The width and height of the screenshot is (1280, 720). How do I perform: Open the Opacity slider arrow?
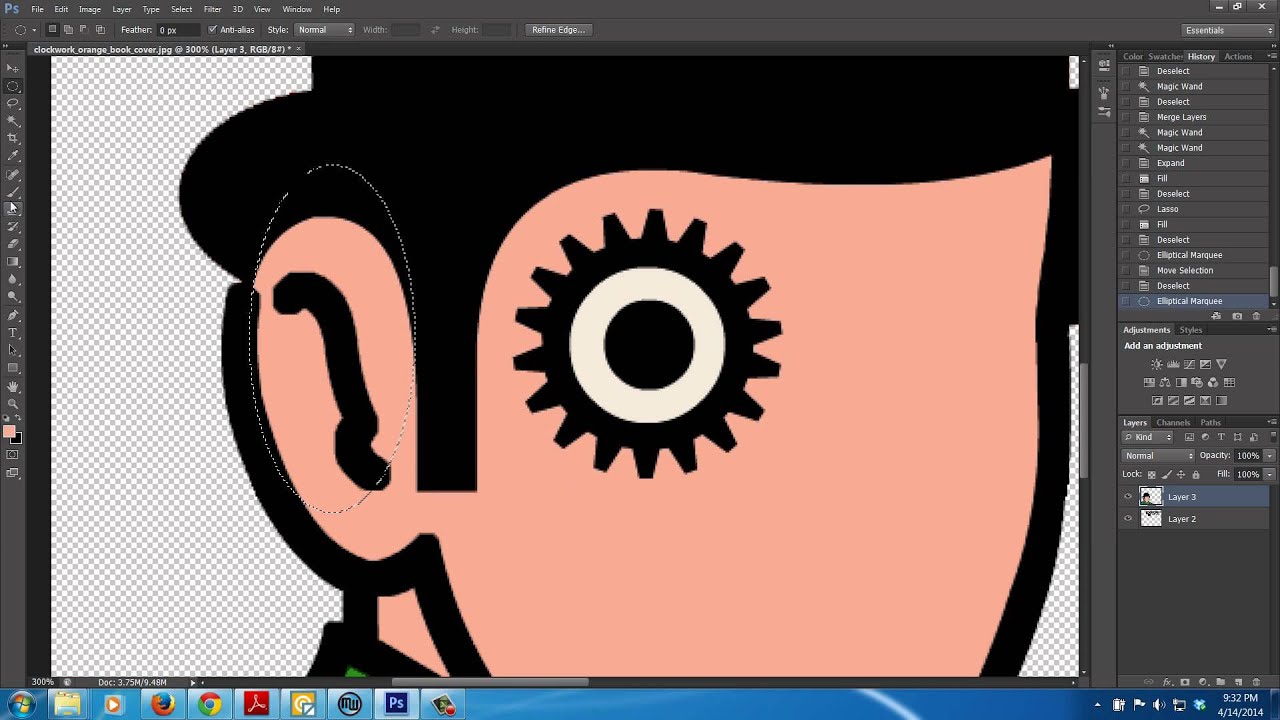click(1269, 456)
